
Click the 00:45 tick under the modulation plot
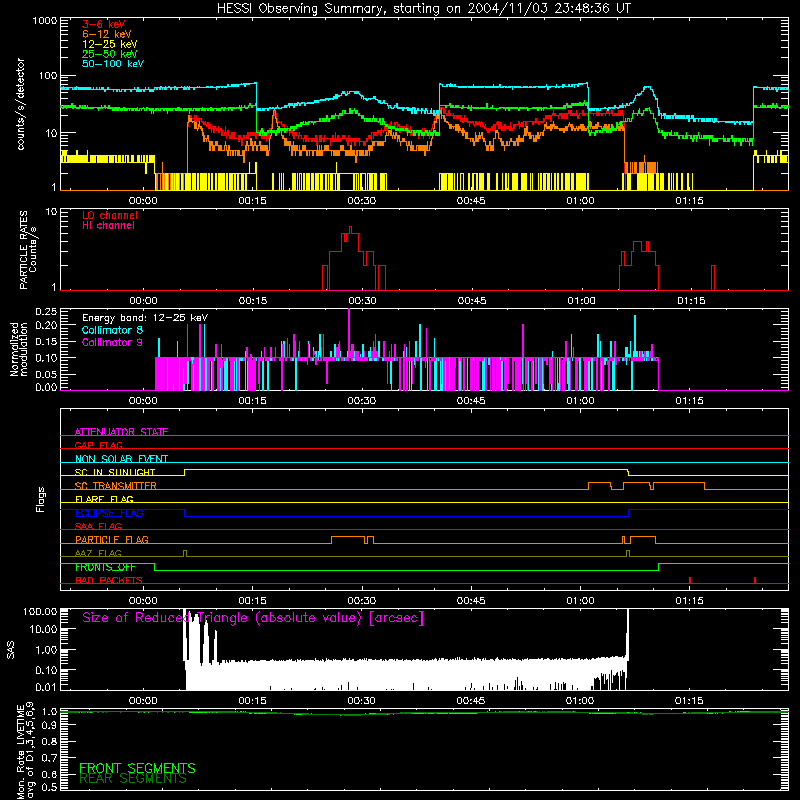pos(471,401)
